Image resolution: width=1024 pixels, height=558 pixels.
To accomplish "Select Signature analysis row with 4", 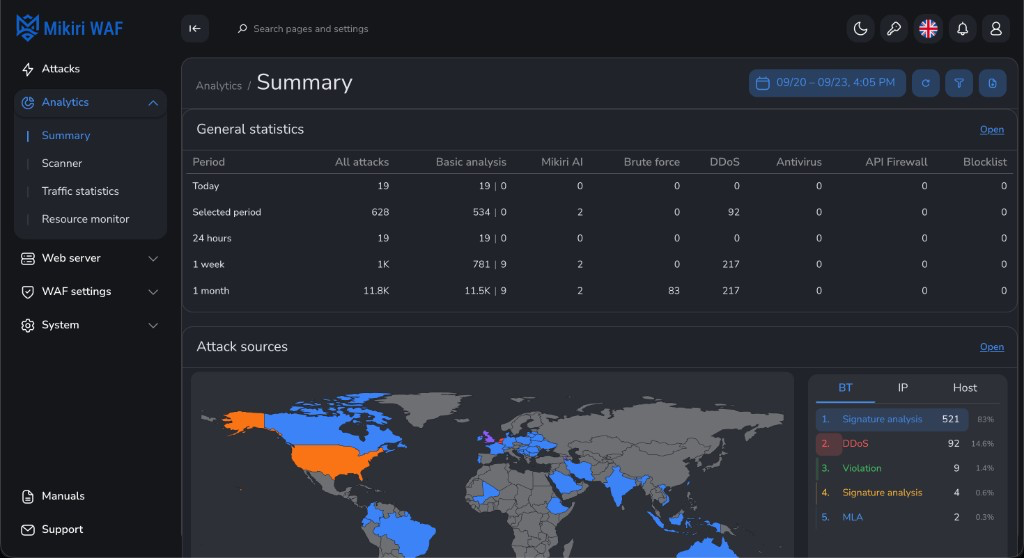I will 907,493.
